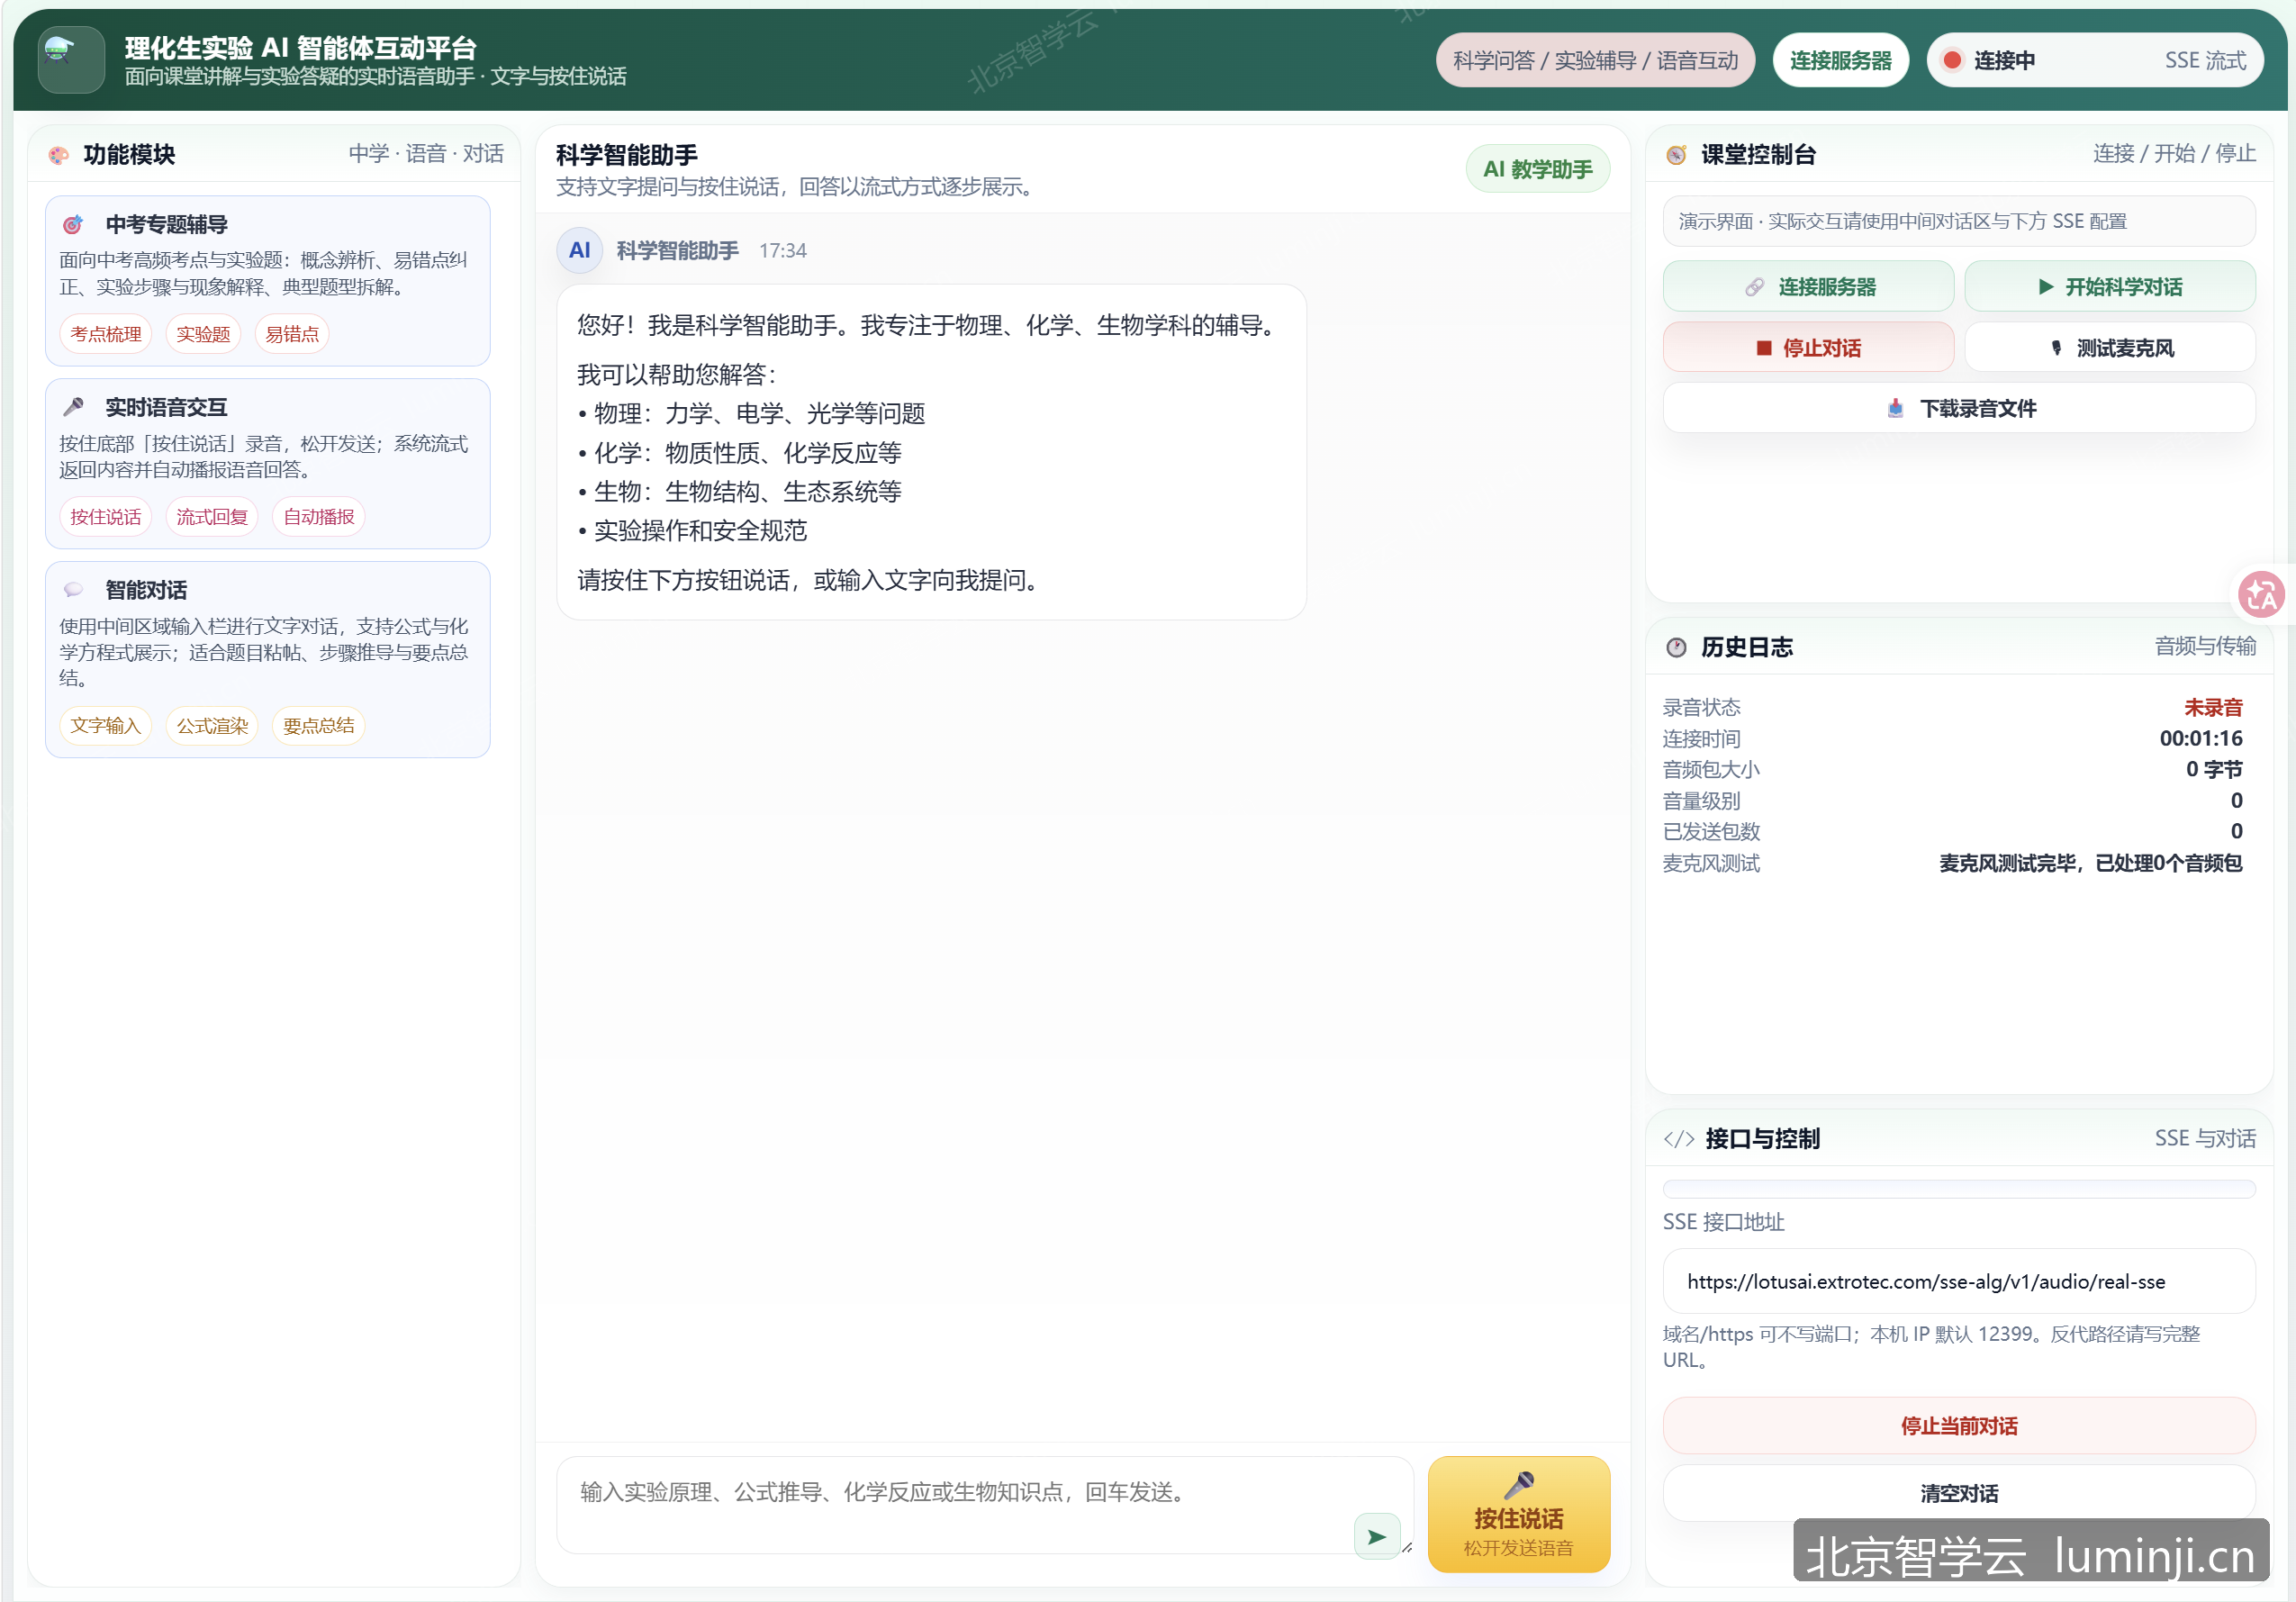Click the code brackets icon beside 接口与控制
The height and width of the screenshot is (1602, 2296).
click(x=1679, y=1140)
